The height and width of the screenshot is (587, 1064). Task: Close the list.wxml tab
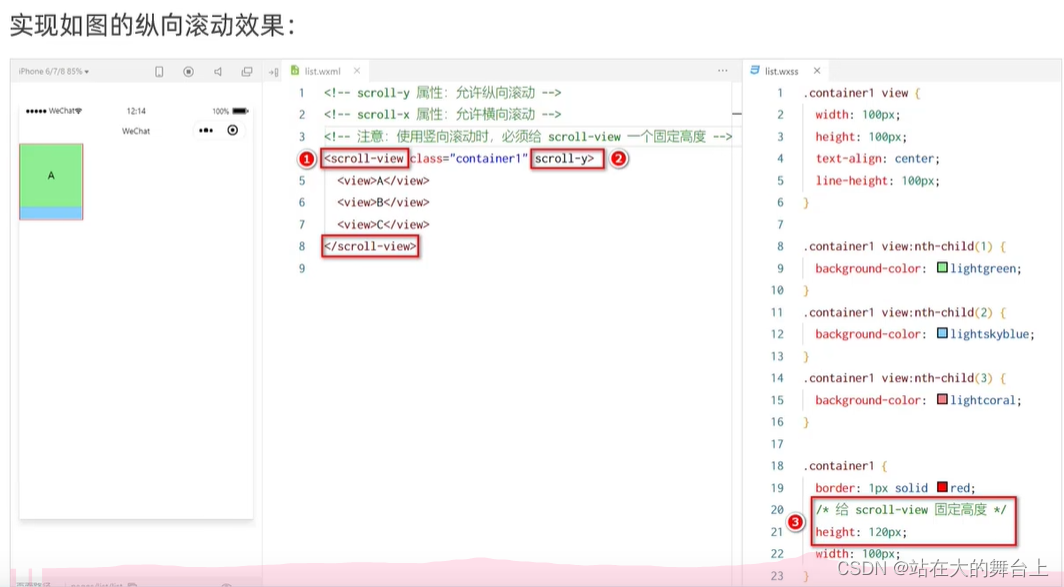coord(357,71)
